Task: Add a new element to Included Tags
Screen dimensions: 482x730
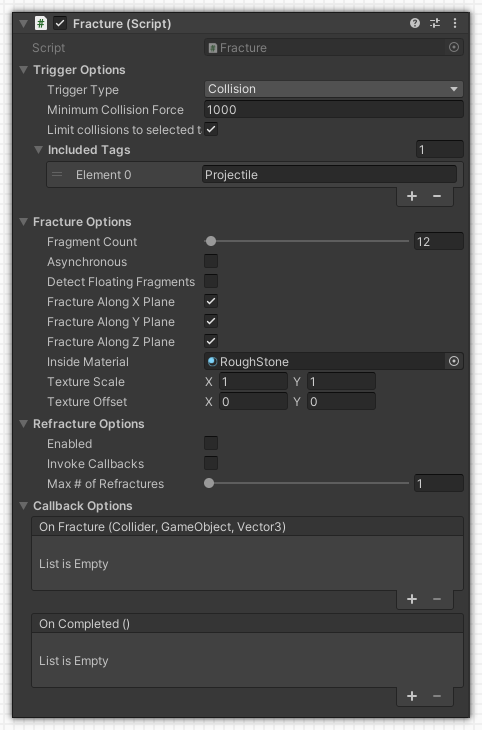Action: [x=412, y=196]
